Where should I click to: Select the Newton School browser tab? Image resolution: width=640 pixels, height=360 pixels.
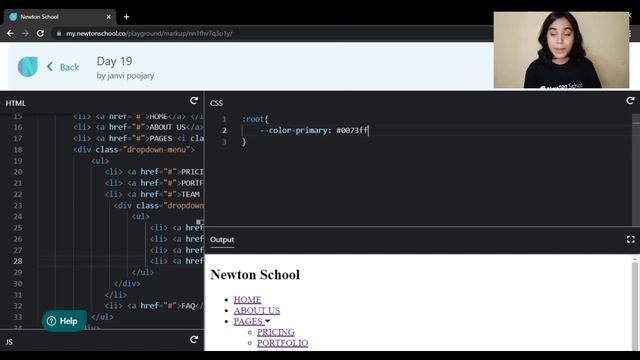(60, 17)
